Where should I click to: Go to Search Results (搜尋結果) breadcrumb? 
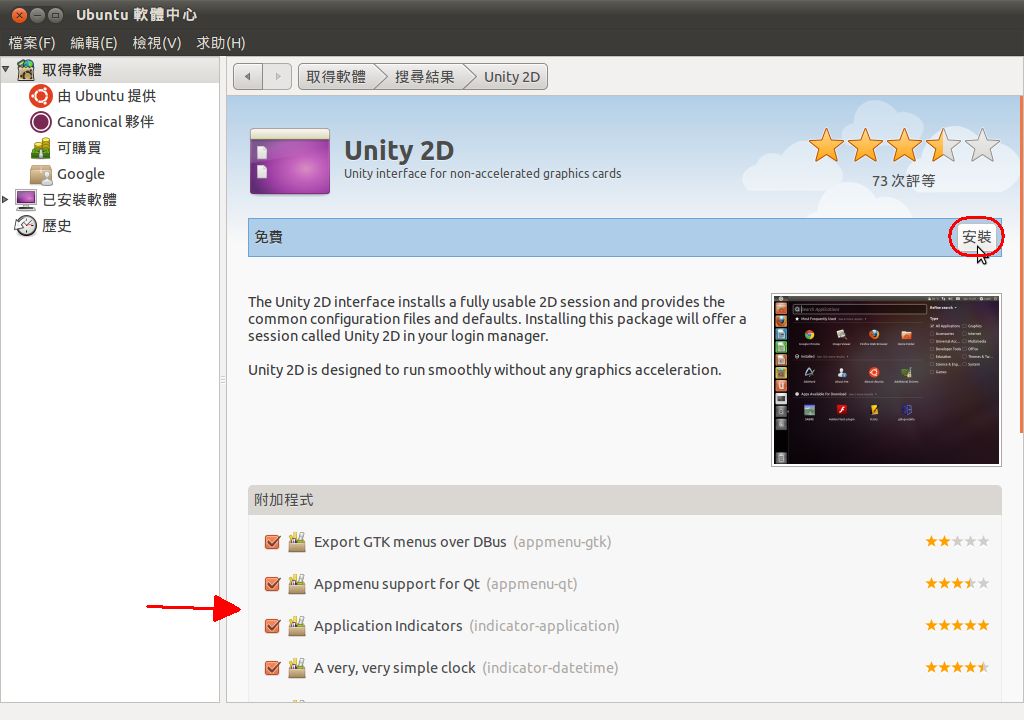point(424,76)
